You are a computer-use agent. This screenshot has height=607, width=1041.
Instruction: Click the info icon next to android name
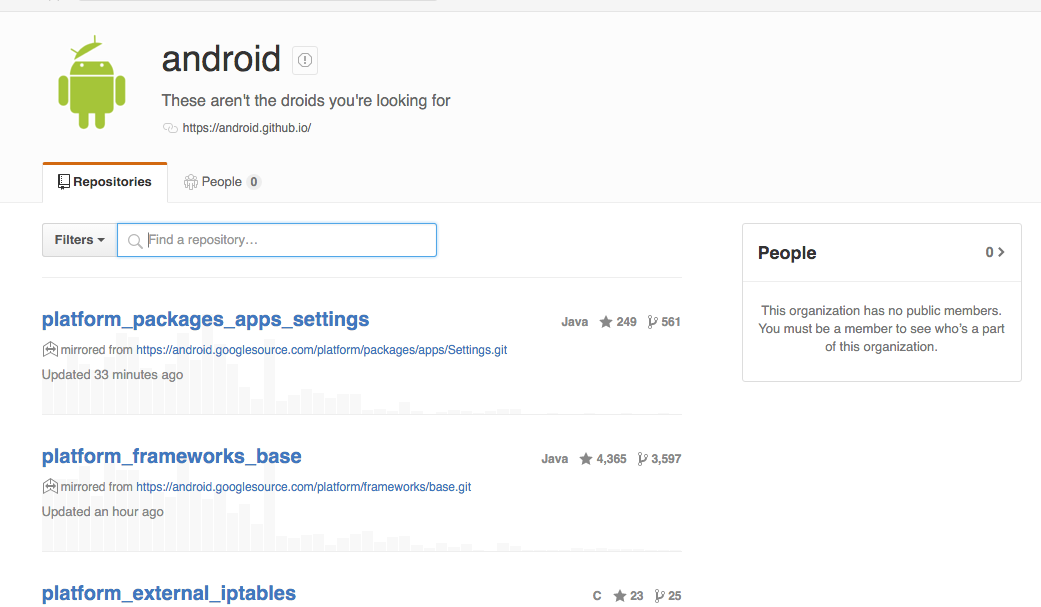303,60
